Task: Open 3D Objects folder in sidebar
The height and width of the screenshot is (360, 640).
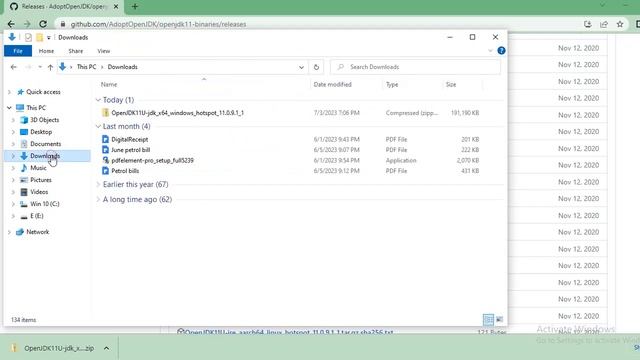Action: (x=44, y=120)
